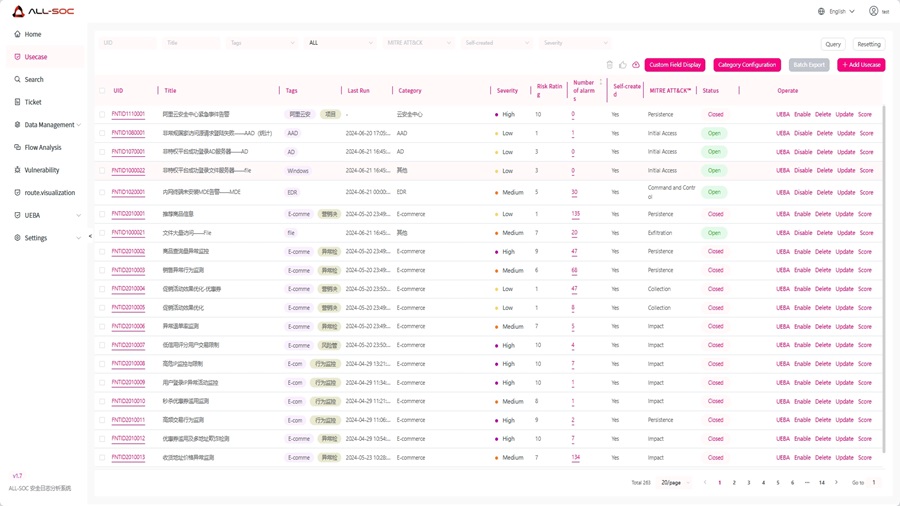Open Flow Analysis in the sidebar
Viewport: 900px width, 506px height.
pos(42,148)
